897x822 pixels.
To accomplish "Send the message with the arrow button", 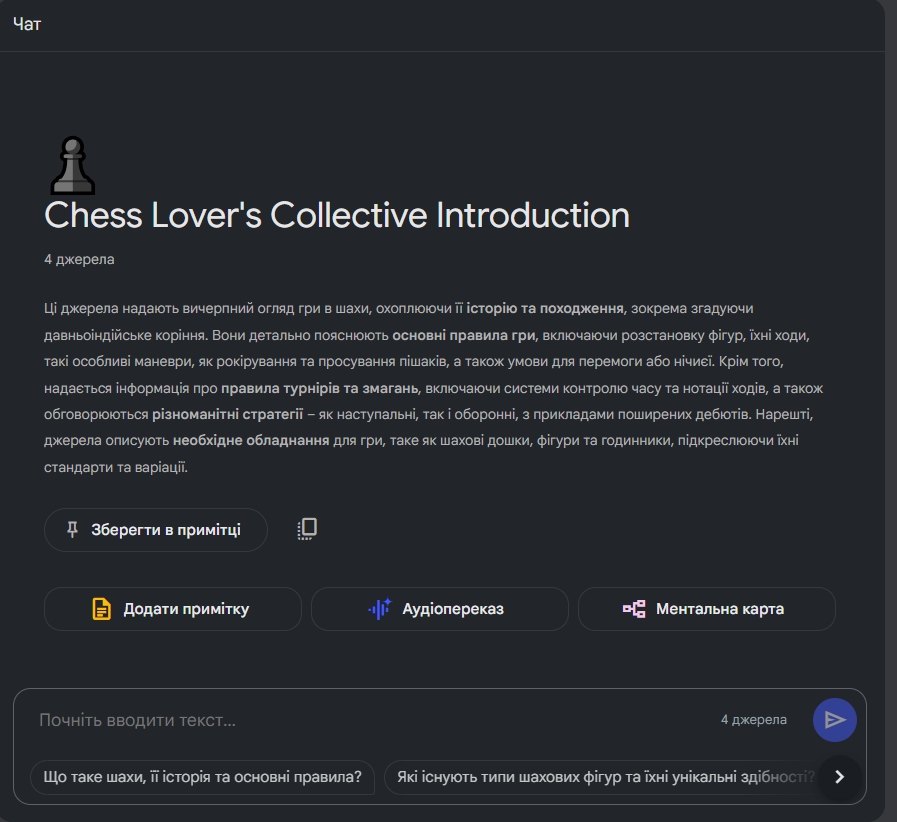I will click(x=834, y=720).
